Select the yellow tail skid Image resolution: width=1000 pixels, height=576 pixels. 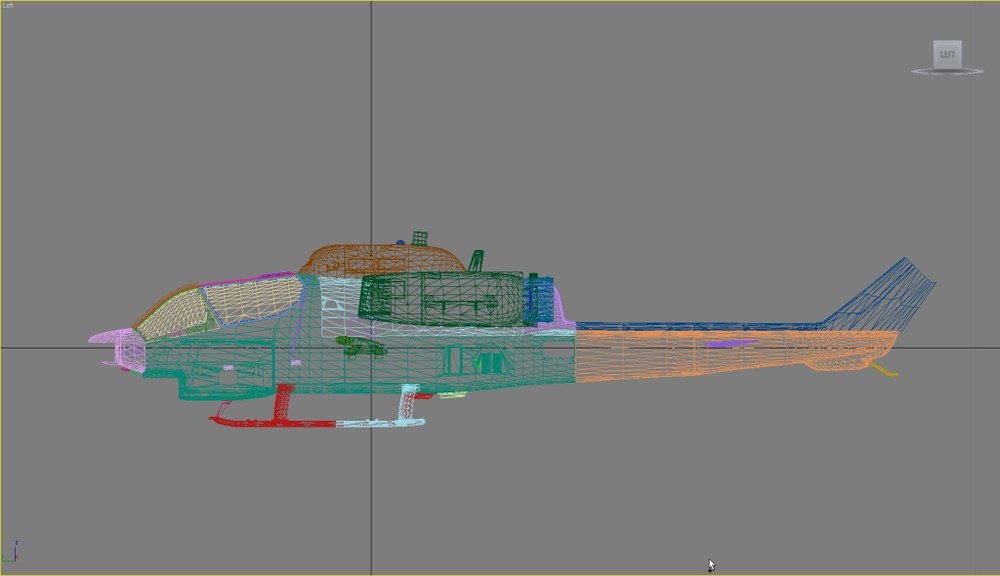885,369
